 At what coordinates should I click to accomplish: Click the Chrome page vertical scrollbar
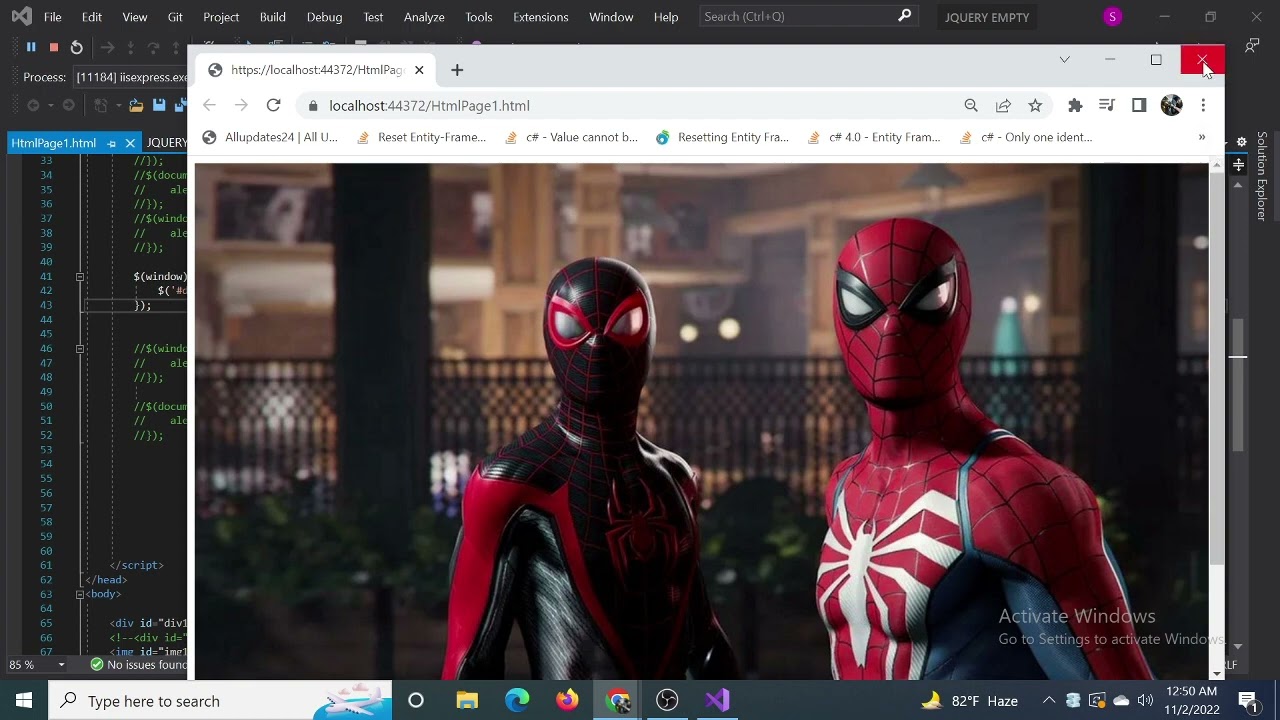pyautogui.click(x=1216, y=367)
